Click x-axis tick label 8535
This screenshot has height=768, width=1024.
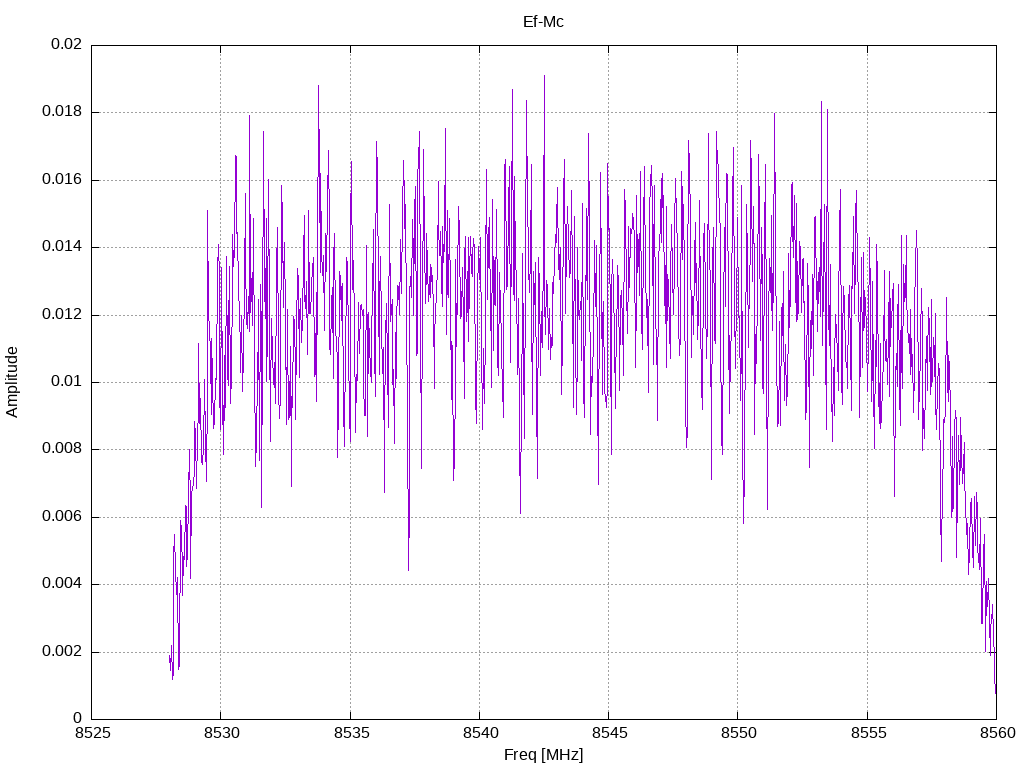(x=351, y=733)
